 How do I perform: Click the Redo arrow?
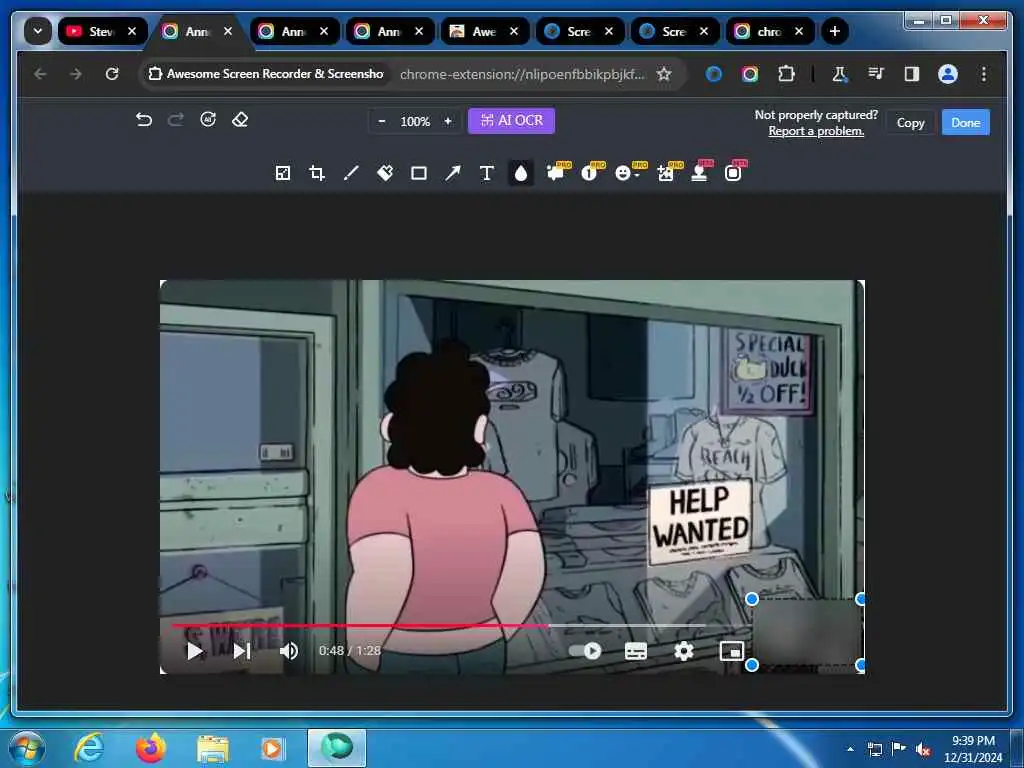176,120
